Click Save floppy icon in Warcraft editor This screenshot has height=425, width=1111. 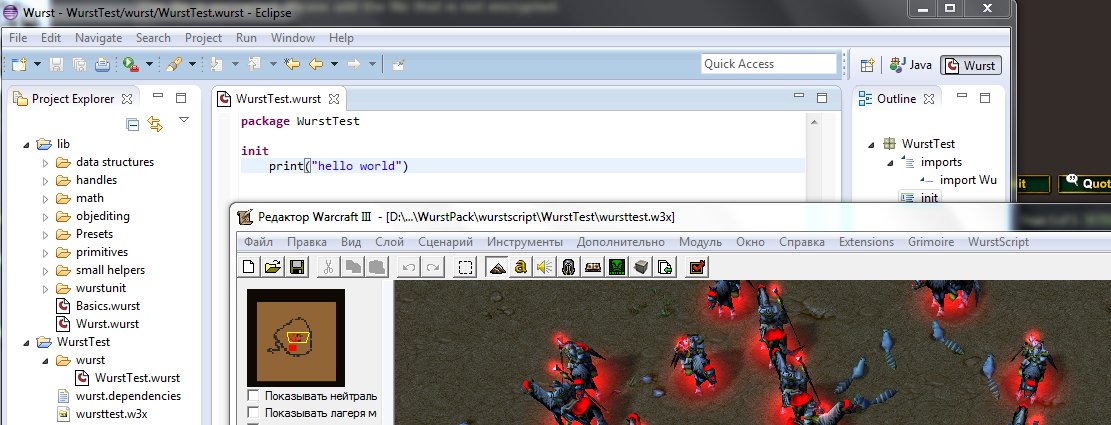(297, 267)
